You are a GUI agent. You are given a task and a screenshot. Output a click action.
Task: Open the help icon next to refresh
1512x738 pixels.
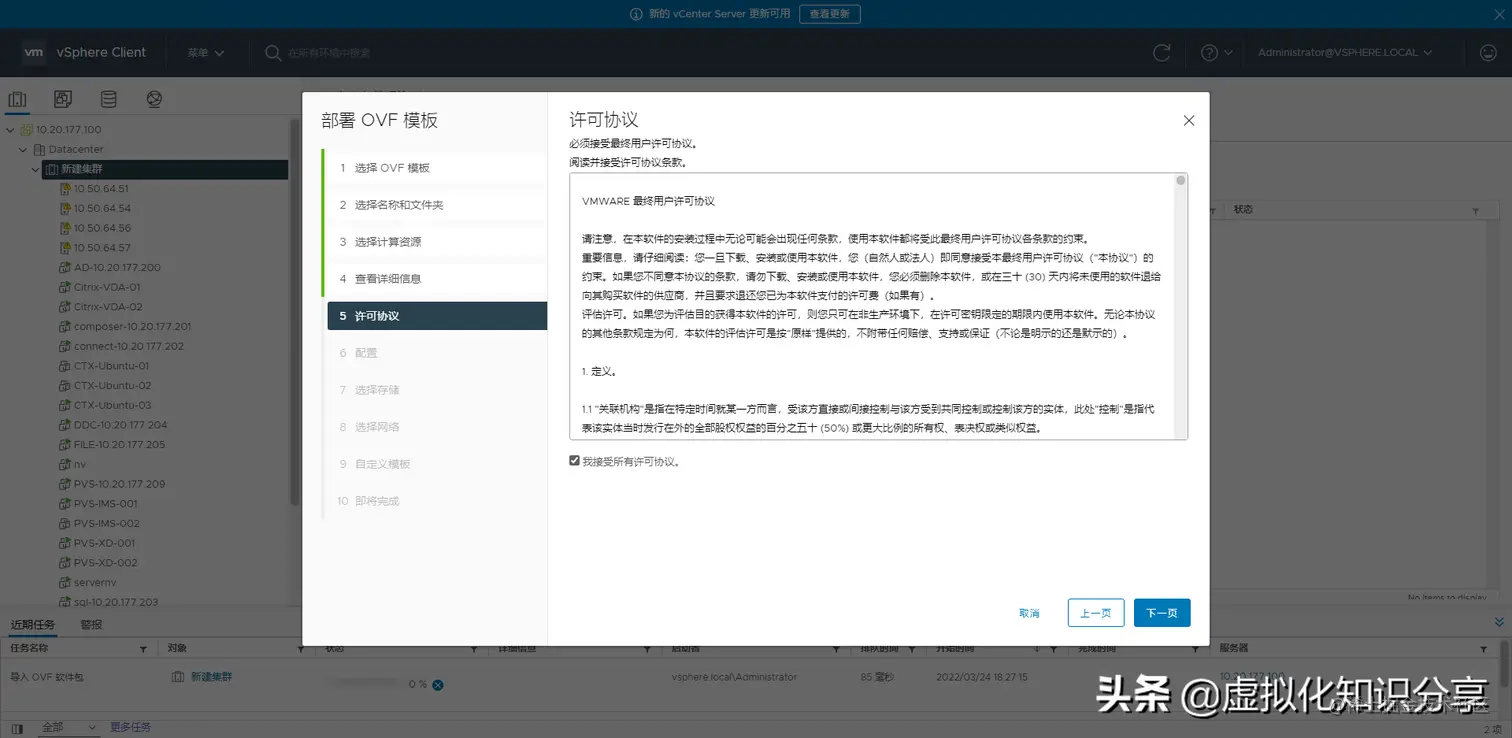point(1210,52)
